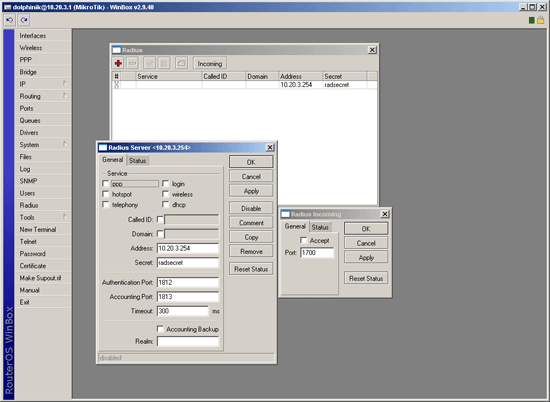Click the Realm input field
Screen dimensions: 550x402
click(x=188, y=341)
